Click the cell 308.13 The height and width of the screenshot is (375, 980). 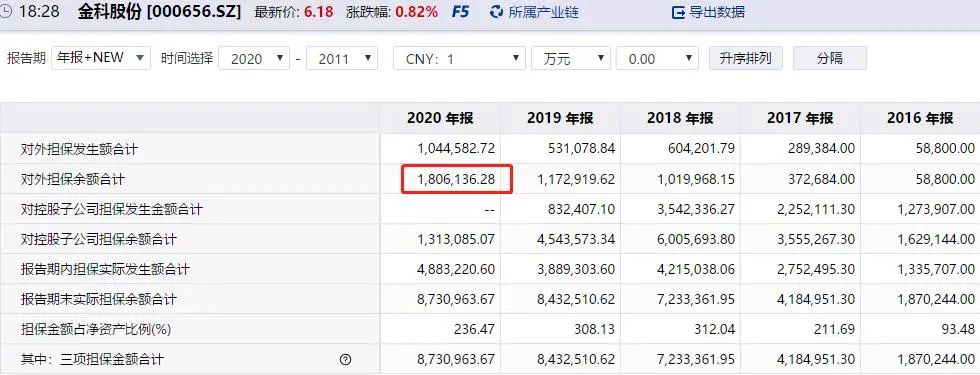(594, 329)
